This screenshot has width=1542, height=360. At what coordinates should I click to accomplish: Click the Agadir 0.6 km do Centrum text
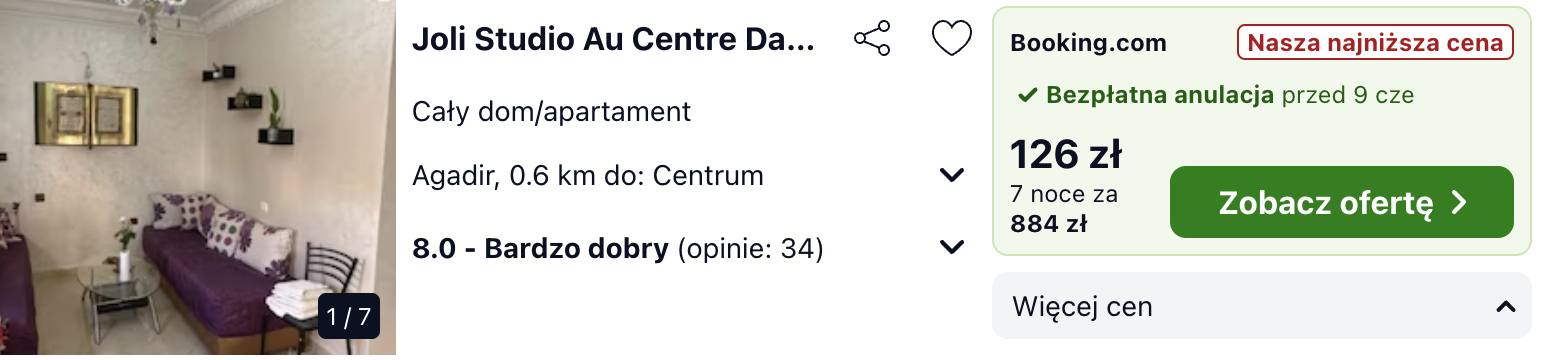pyautogui.click(x=588, y=176)
